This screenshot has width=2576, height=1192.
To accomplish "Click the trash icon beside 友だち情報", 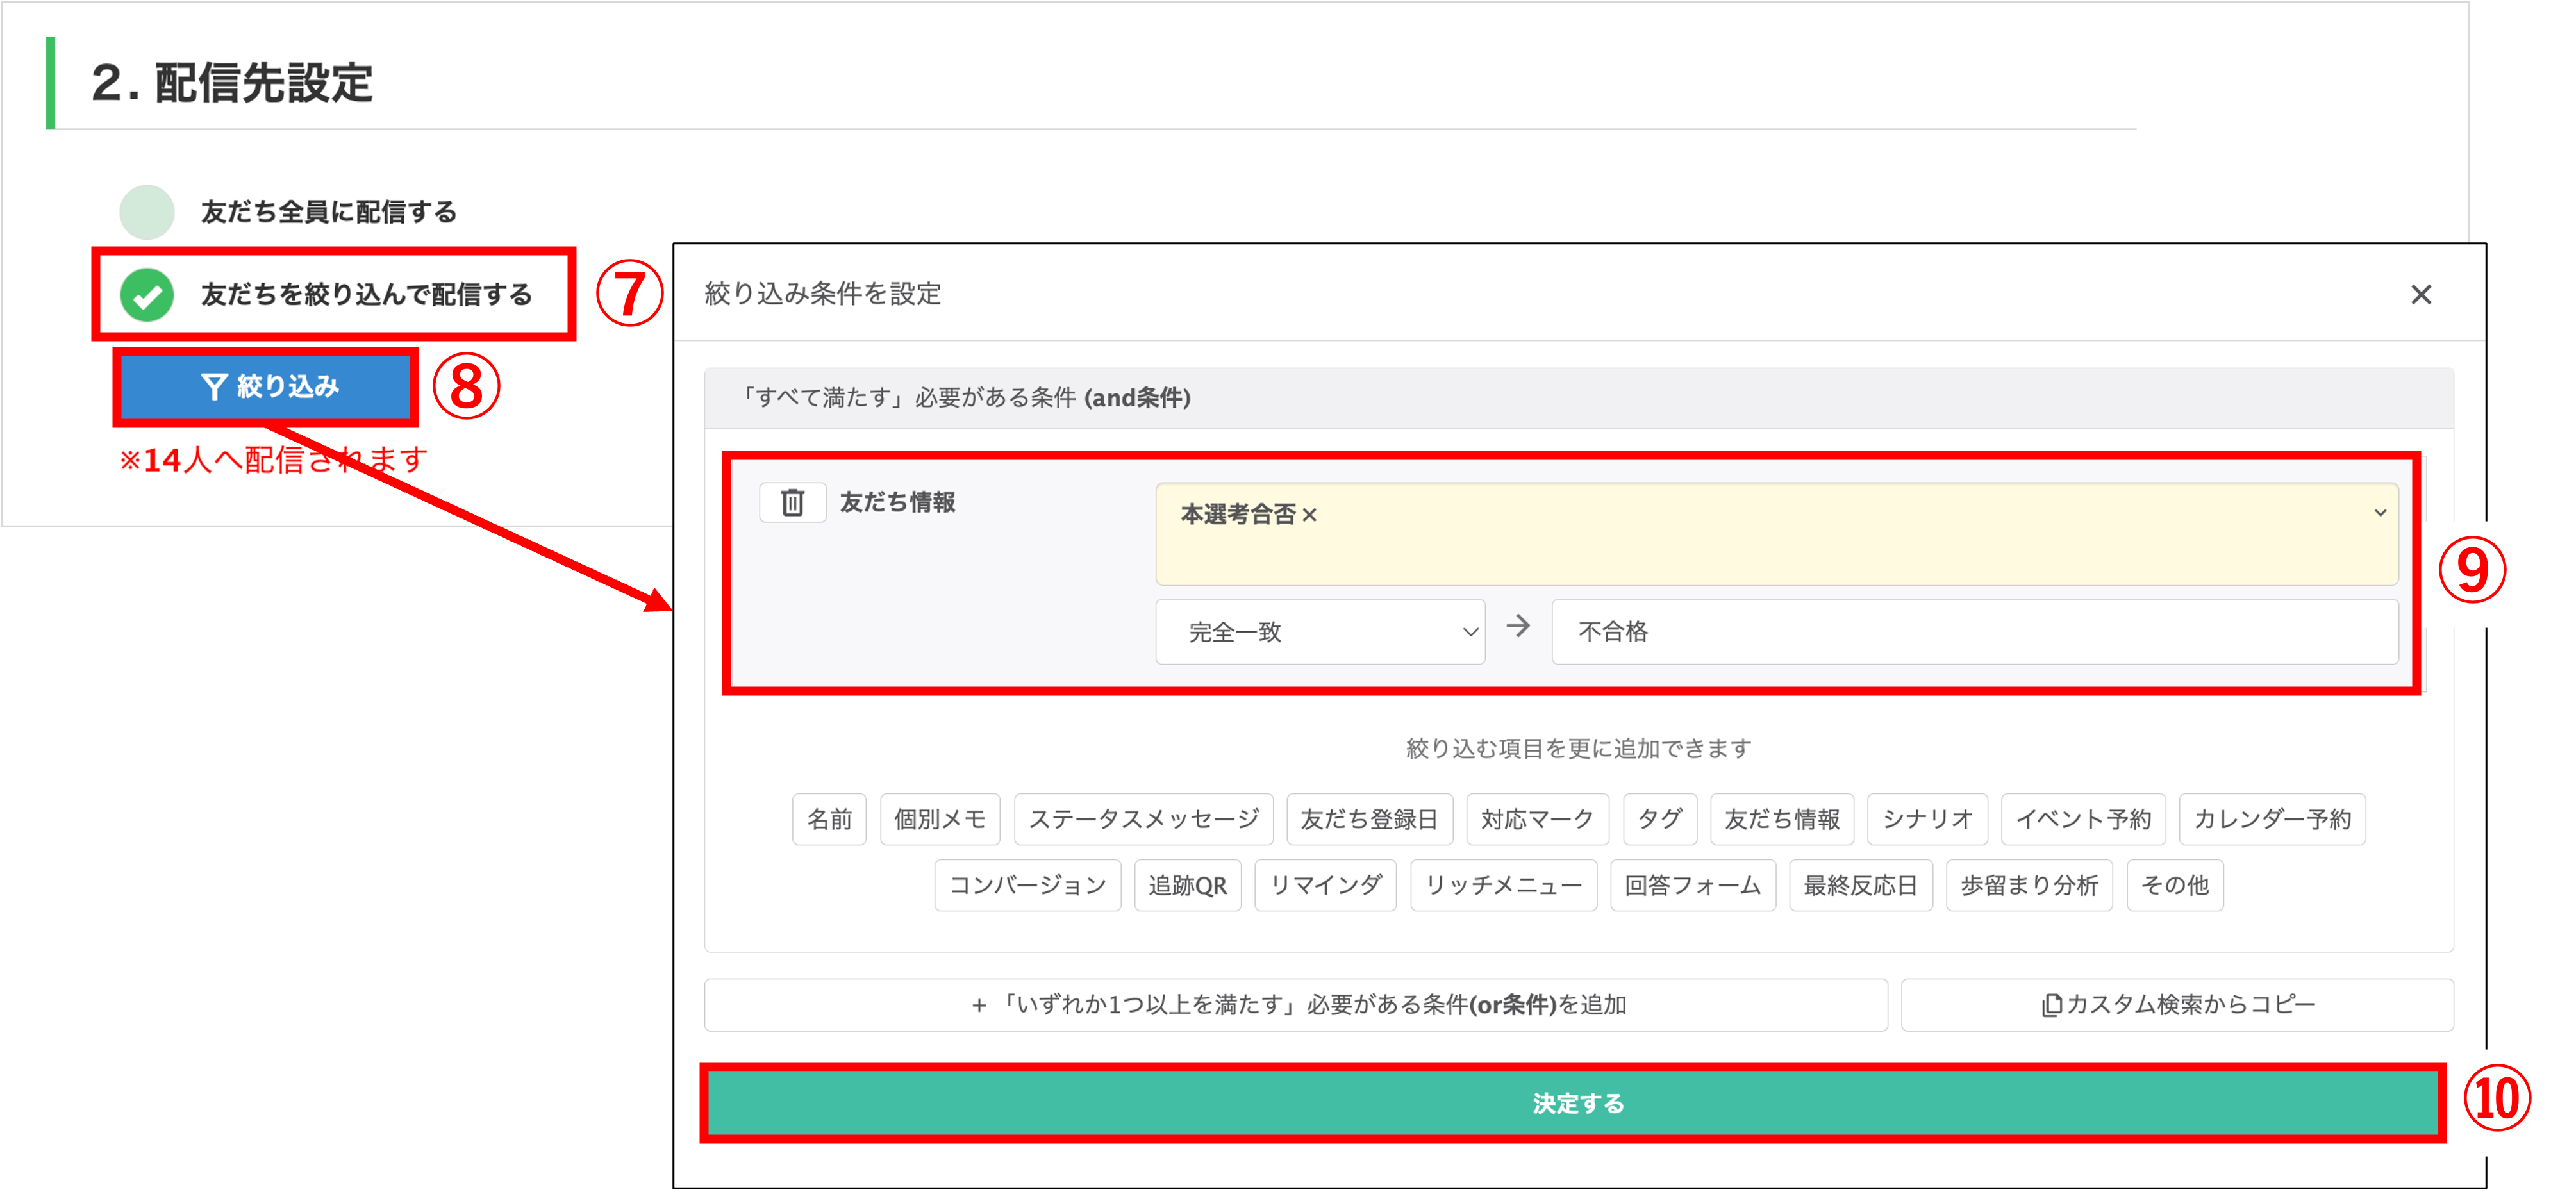I will pyautogui.click(x=792, y=502).
